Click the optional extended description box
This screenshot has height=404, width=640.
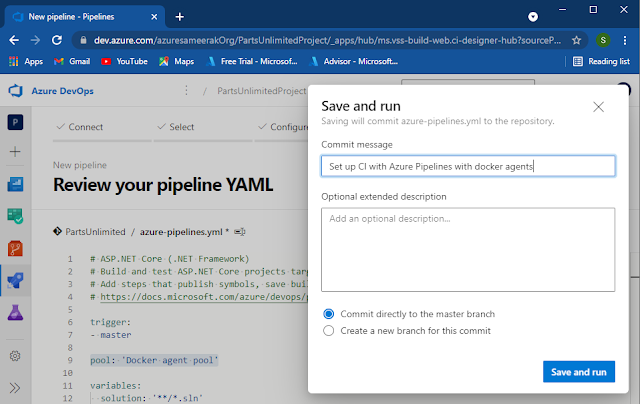[468, 249]
